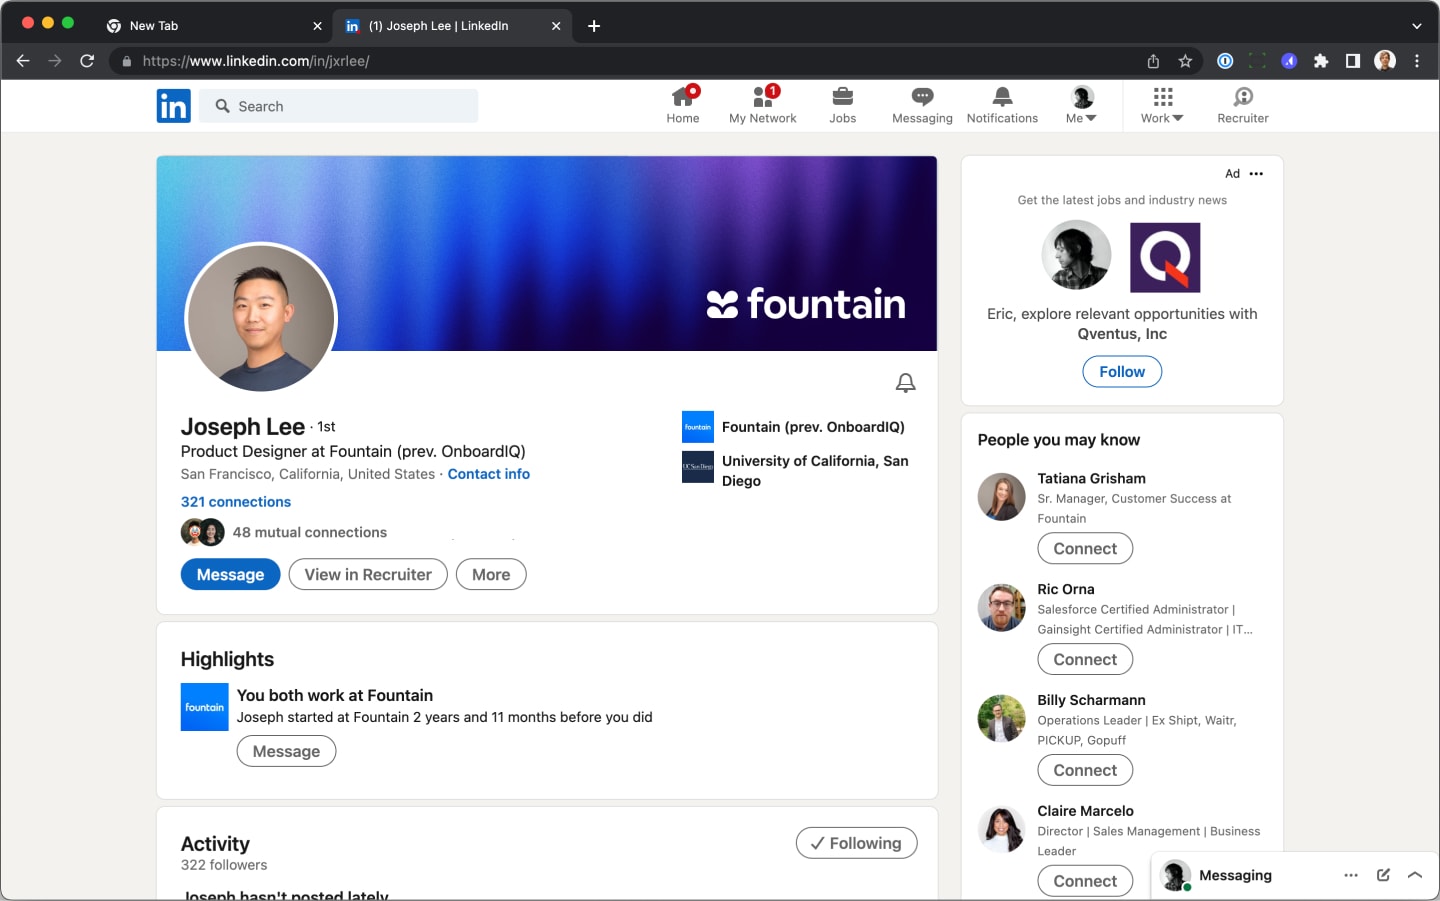This screenshot has height=901, width=1440.
Task: Open the green bracket extension icon
Action: click(x=1257, y=61)
